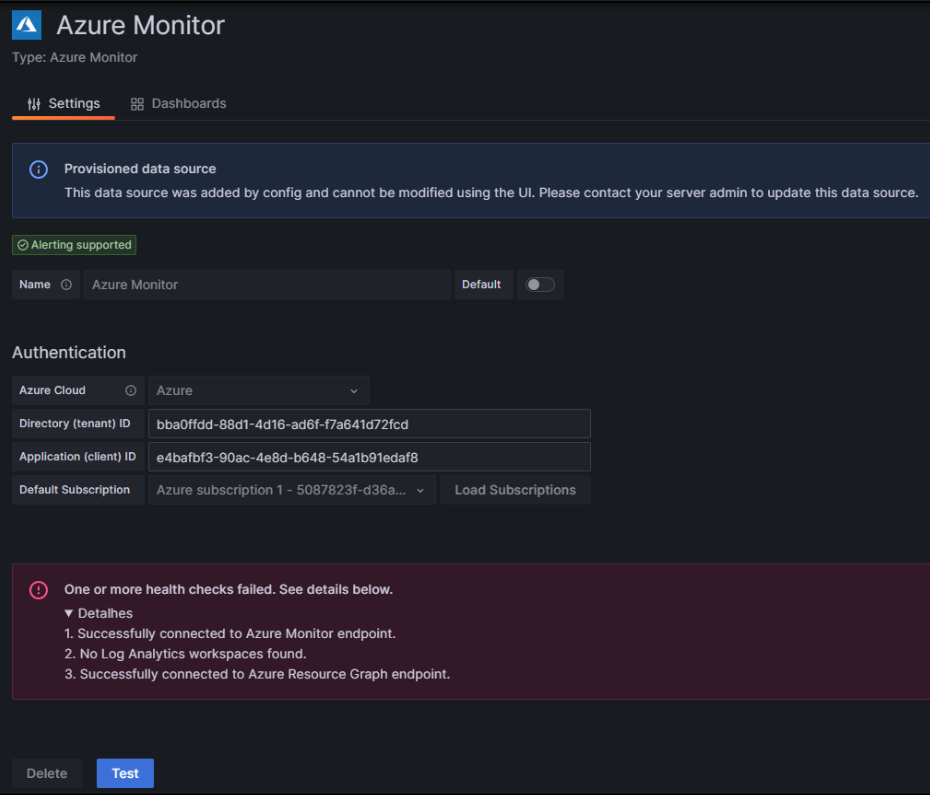Click the Delete button
The width and height of the screenshot is (930, 795).
pos(47,773)
